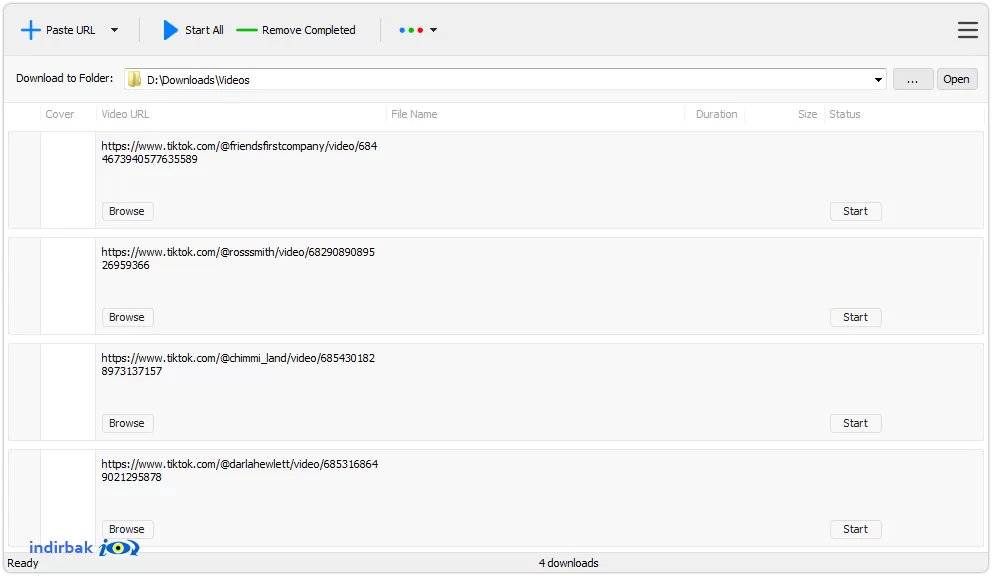Select the friendsfirstcompany TikTok URL text

pyautogui.click(x=239, y=153)
